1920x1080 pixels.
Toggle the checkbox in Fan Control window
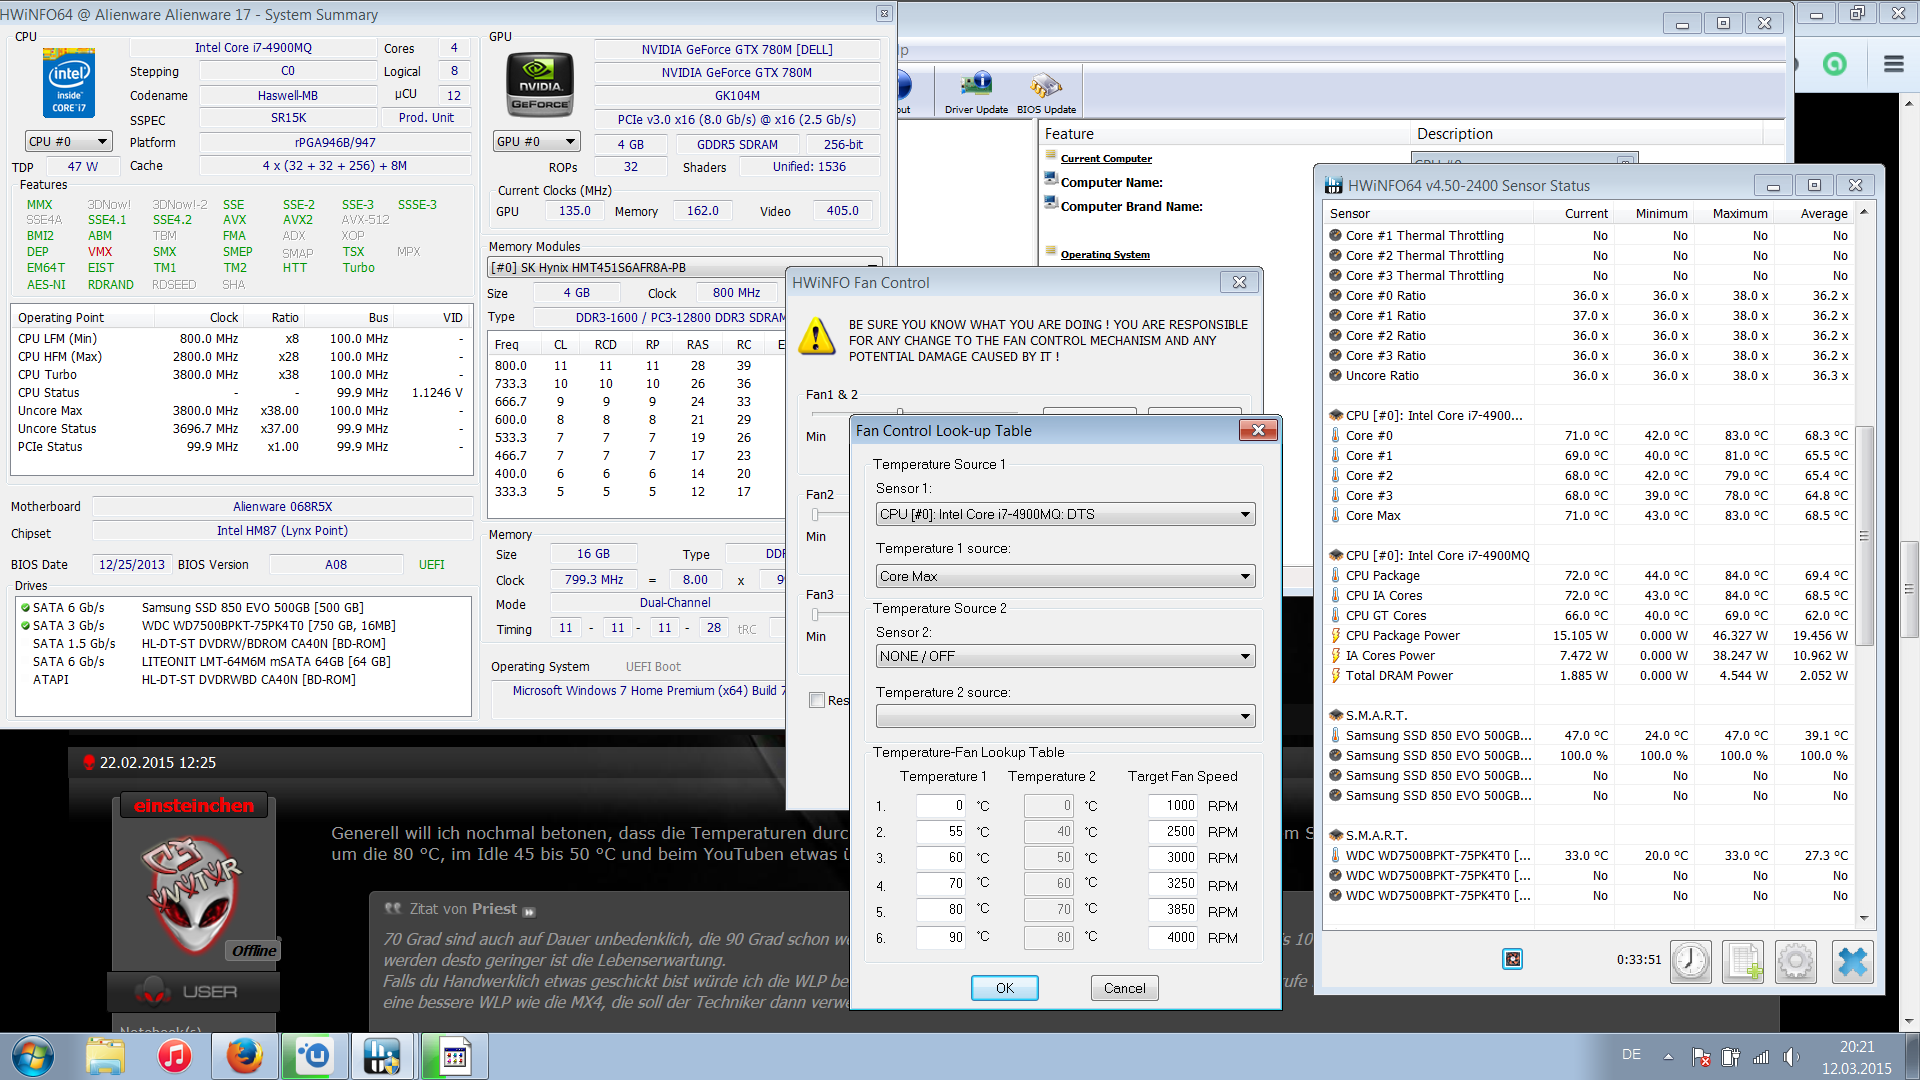click(x=817, y=700)
